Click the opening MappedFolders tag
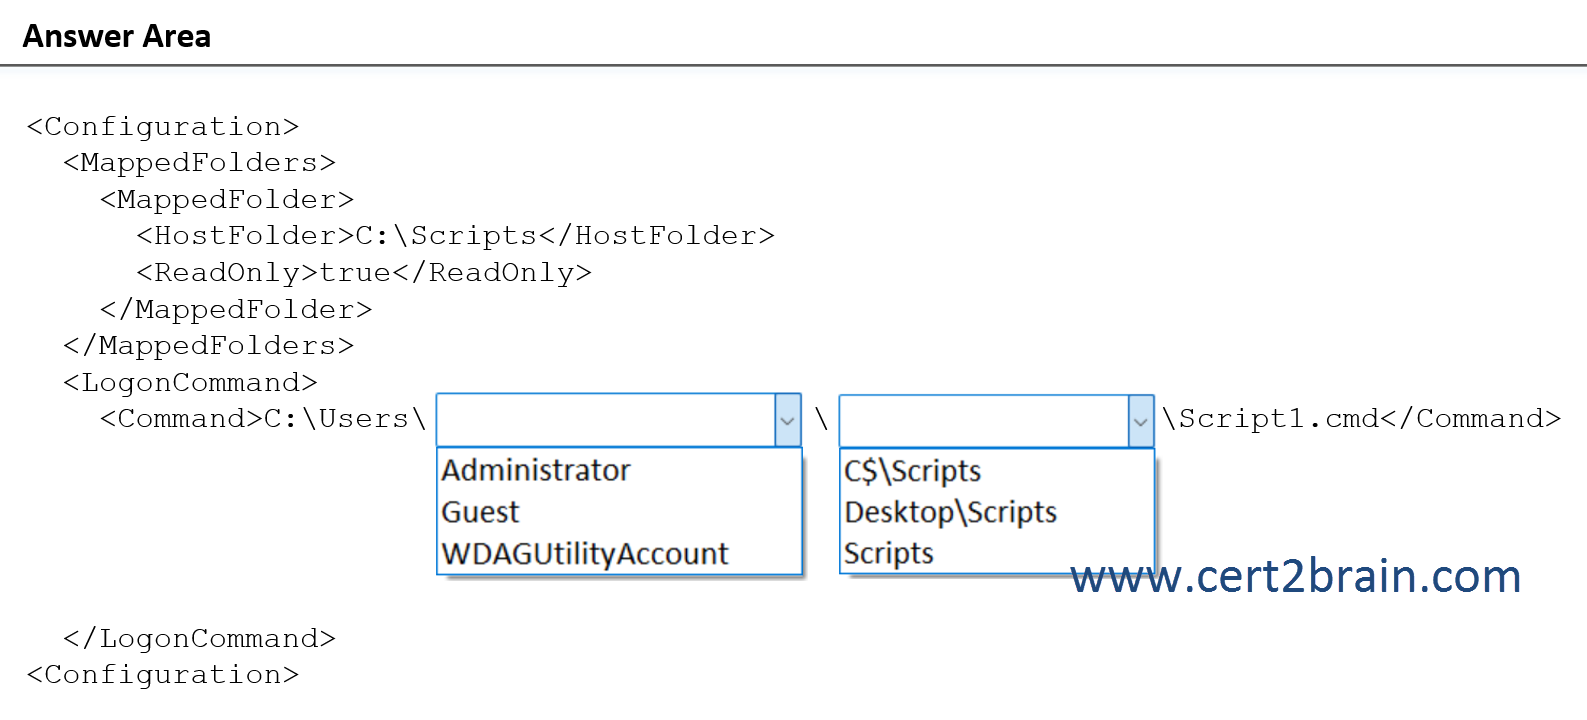The image size is (1587, 720). 199,163
